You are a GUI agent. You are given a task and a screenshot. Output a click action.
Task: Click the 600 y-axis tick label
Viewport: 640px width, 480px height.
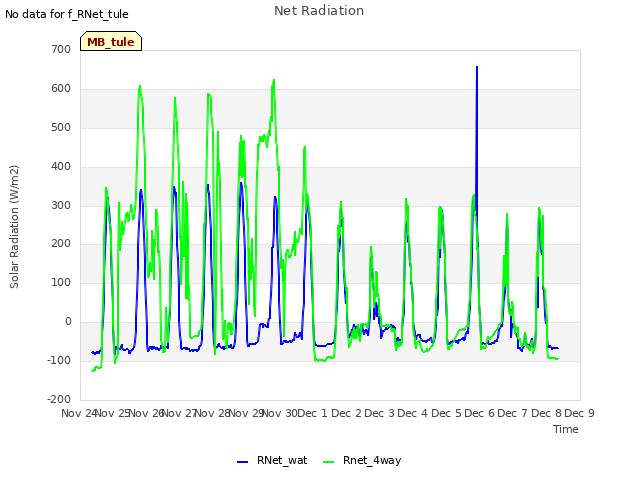pyautogui.click(x=61, y=88)
